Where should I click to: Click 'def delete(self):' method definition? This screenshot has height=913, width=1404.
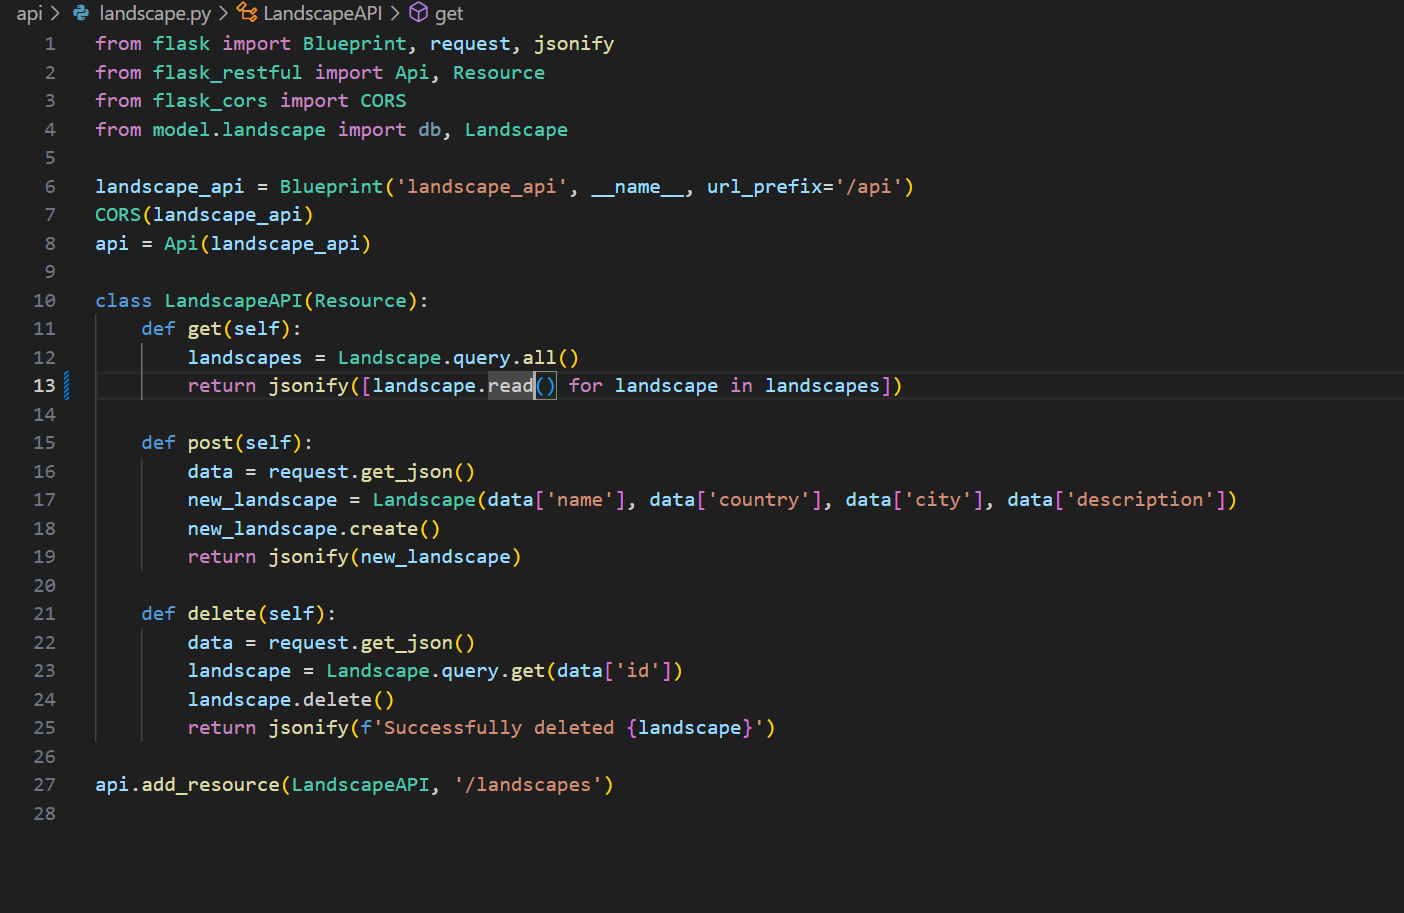(x=239, y=614)
